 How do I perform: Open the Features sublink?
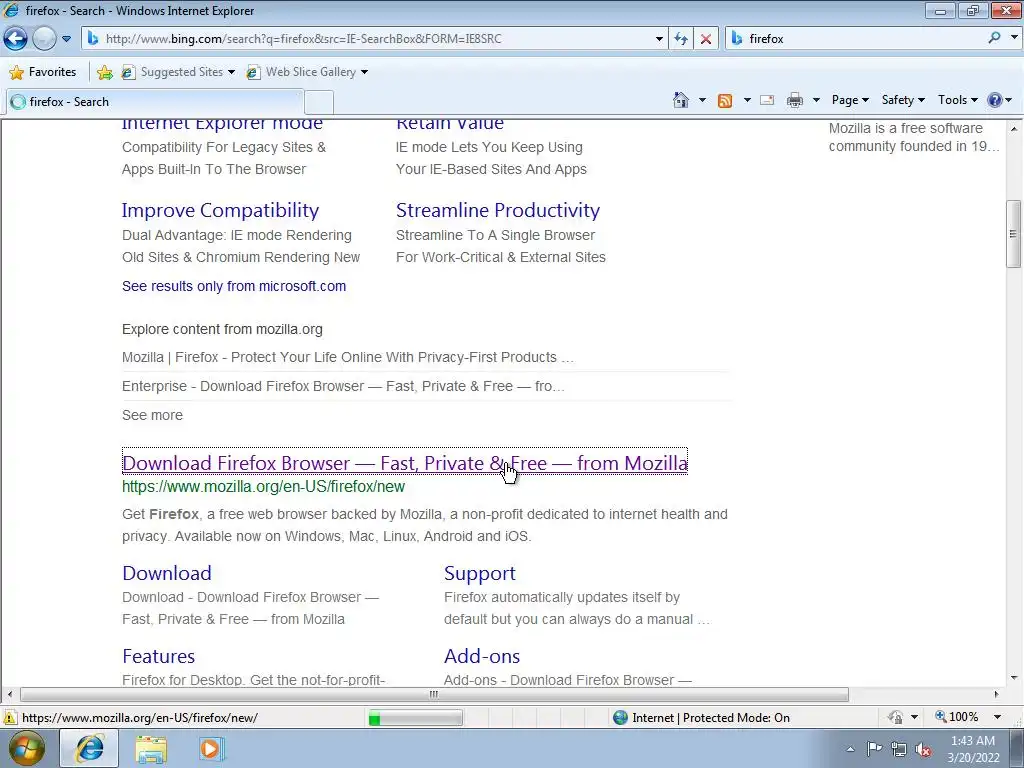pos(158,656)
